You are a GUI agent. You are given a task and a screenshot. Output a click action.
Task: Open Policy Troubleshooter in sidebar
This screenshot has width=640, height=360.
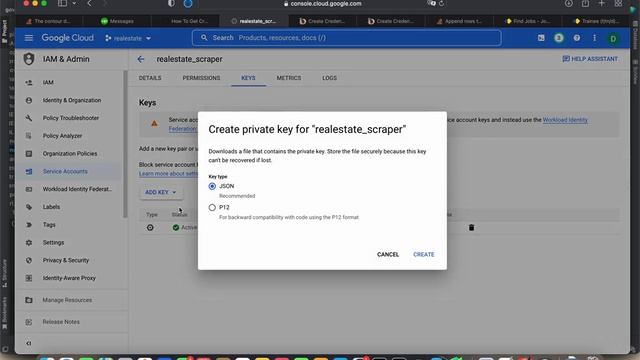70,118
